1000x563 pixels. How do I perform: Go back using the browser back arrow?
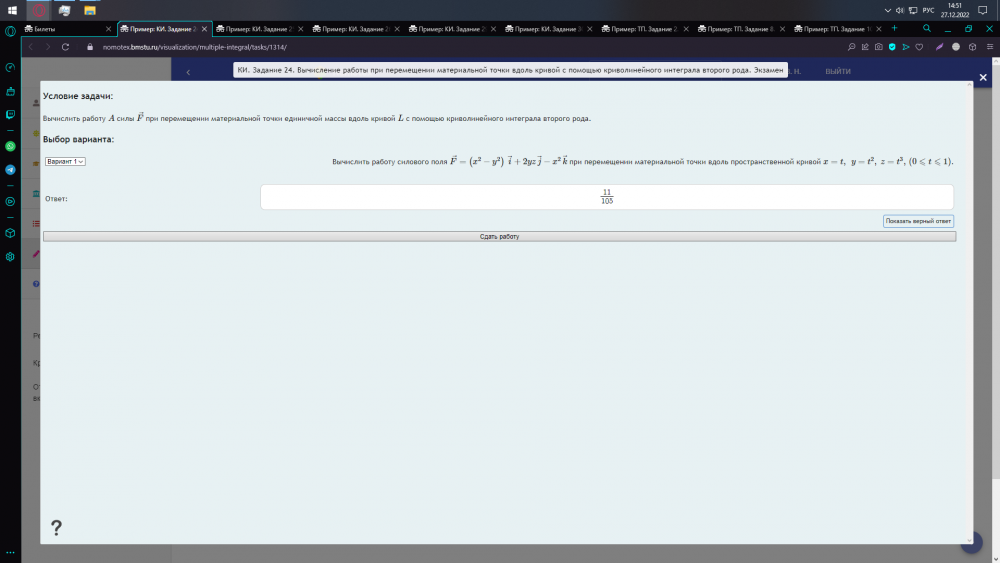coord(30,47)
